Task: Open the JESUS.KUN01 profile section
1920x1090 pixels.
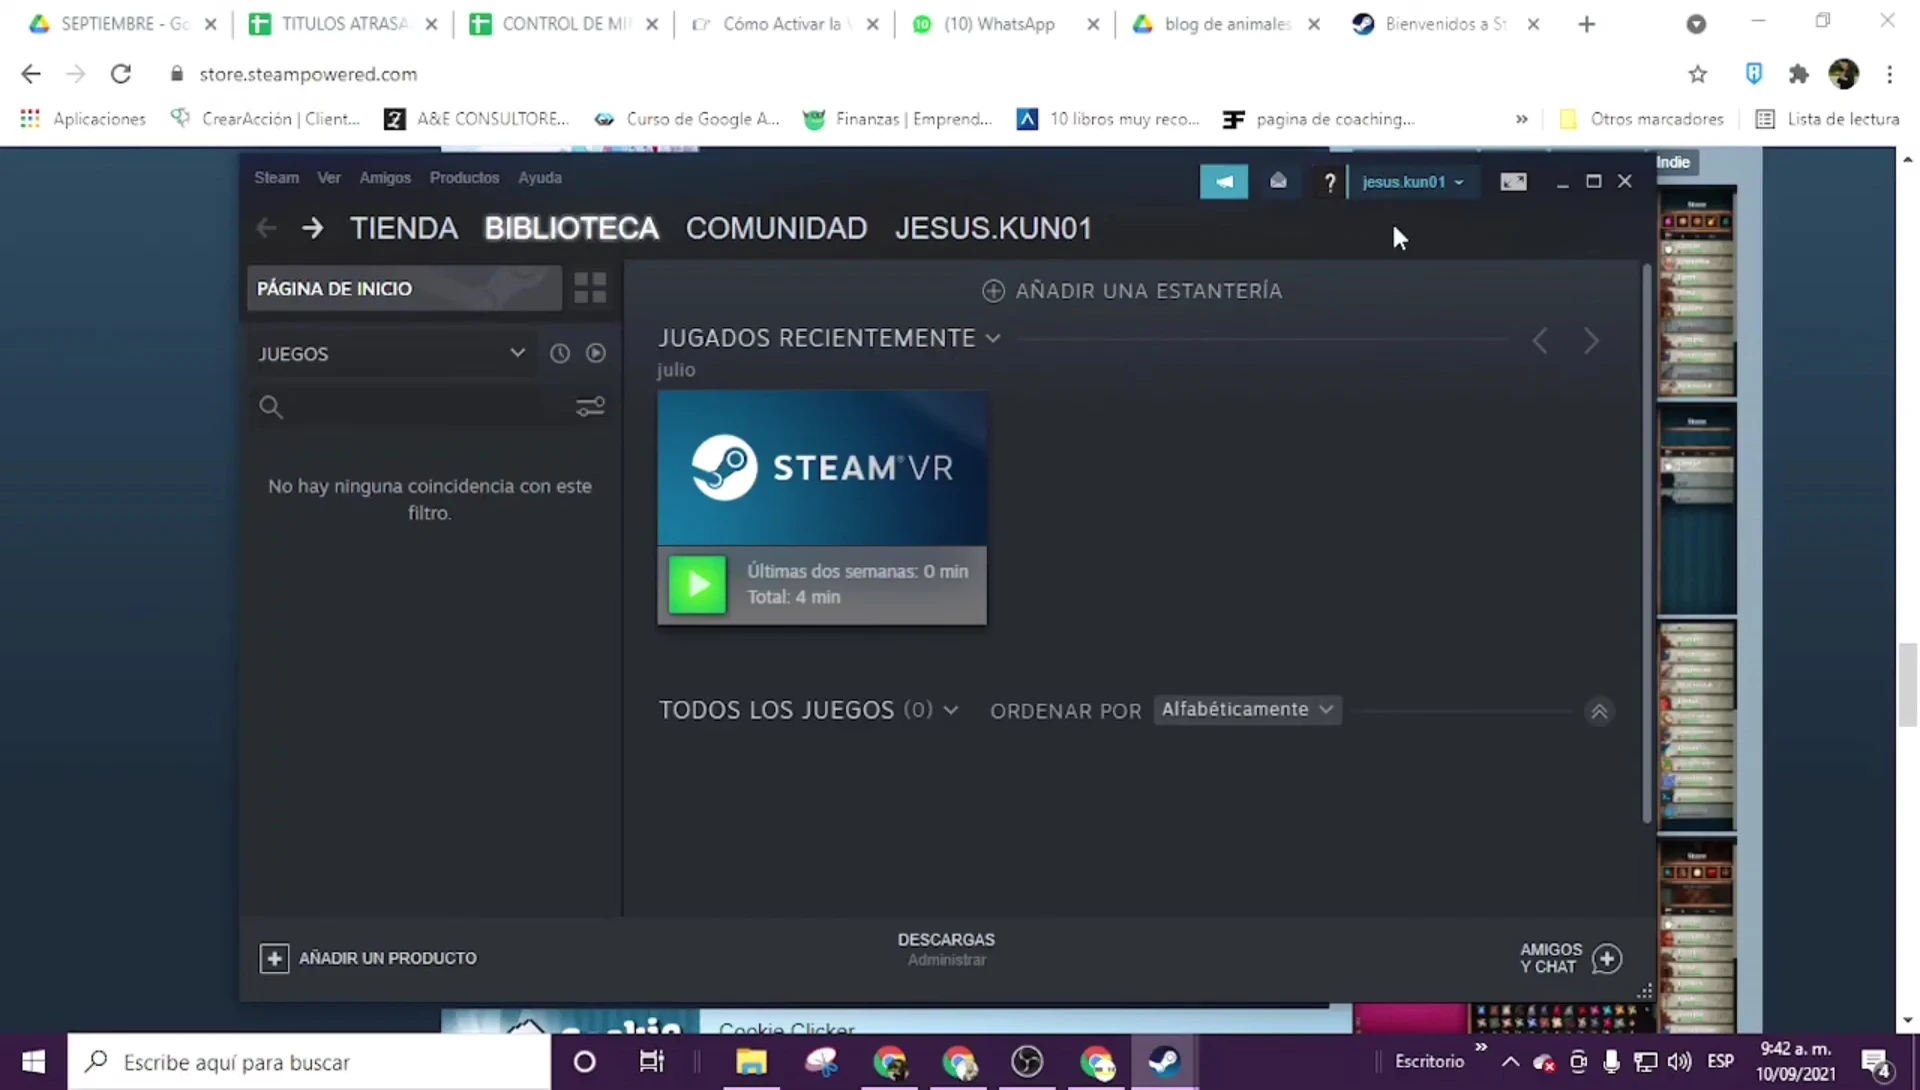Action: pos(993,228)
